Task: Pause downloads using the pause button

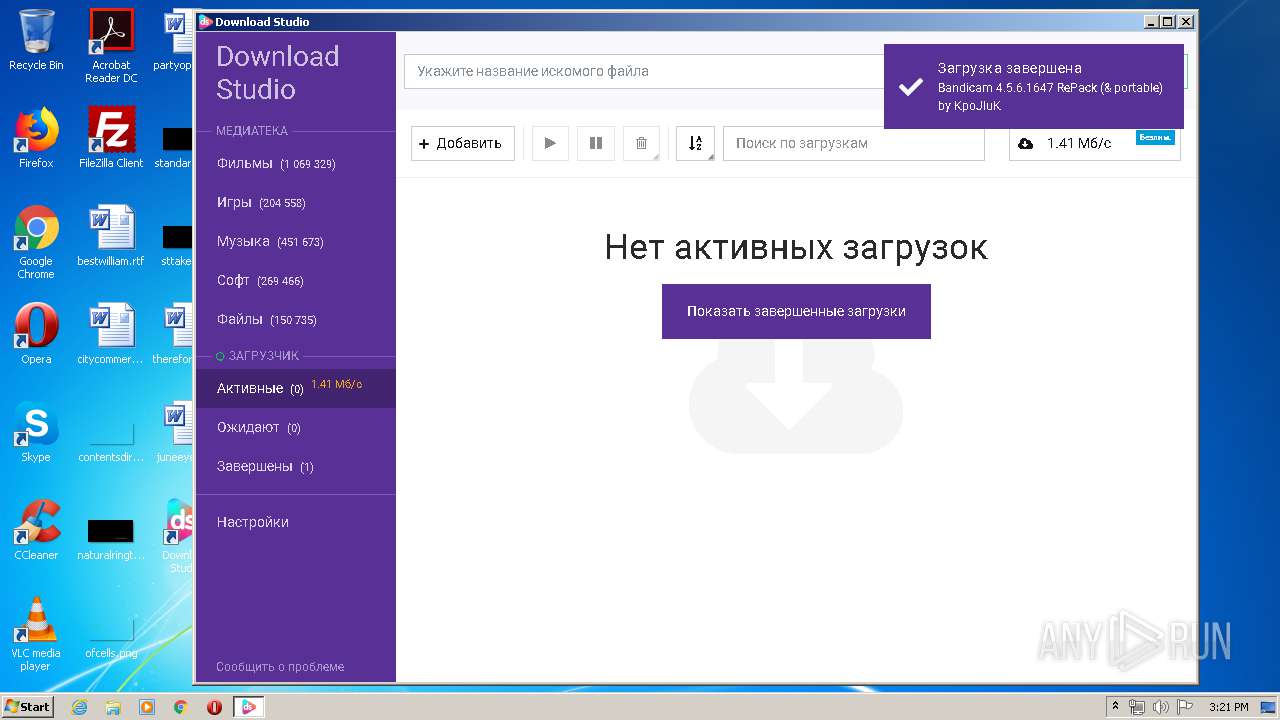Action: (596, 143)
